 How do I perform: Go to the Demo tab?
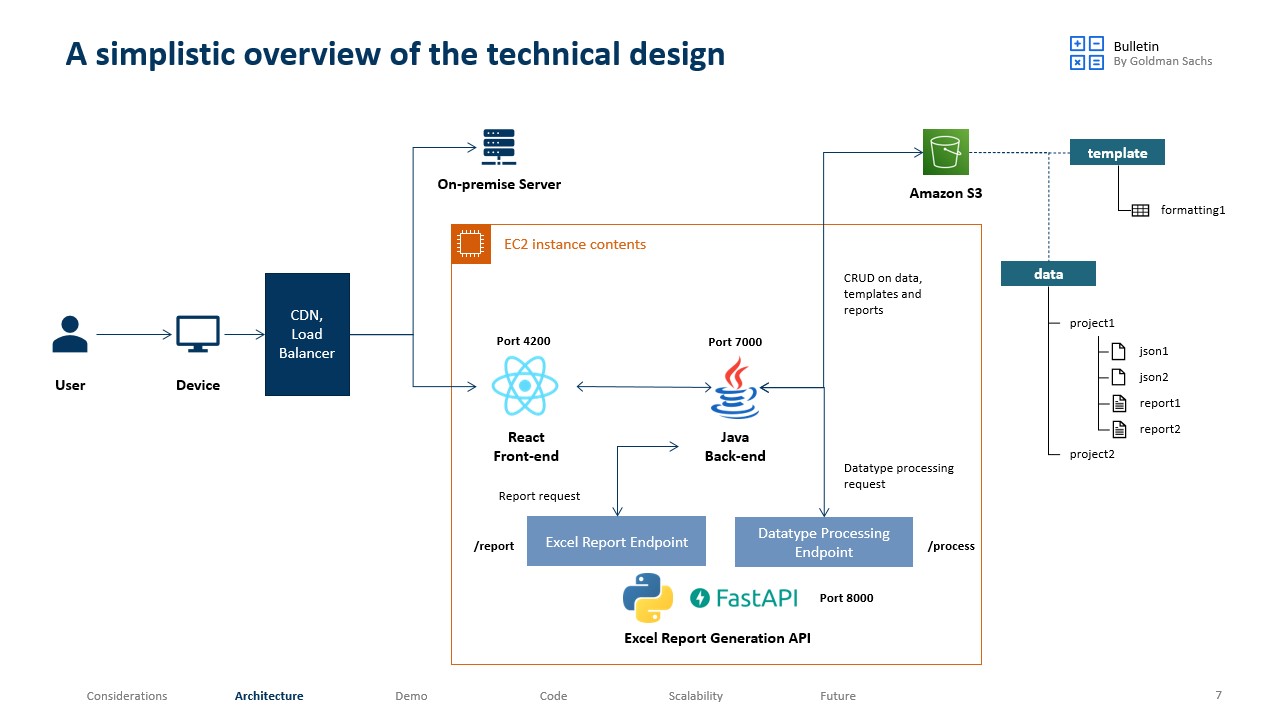pos(411,696)
